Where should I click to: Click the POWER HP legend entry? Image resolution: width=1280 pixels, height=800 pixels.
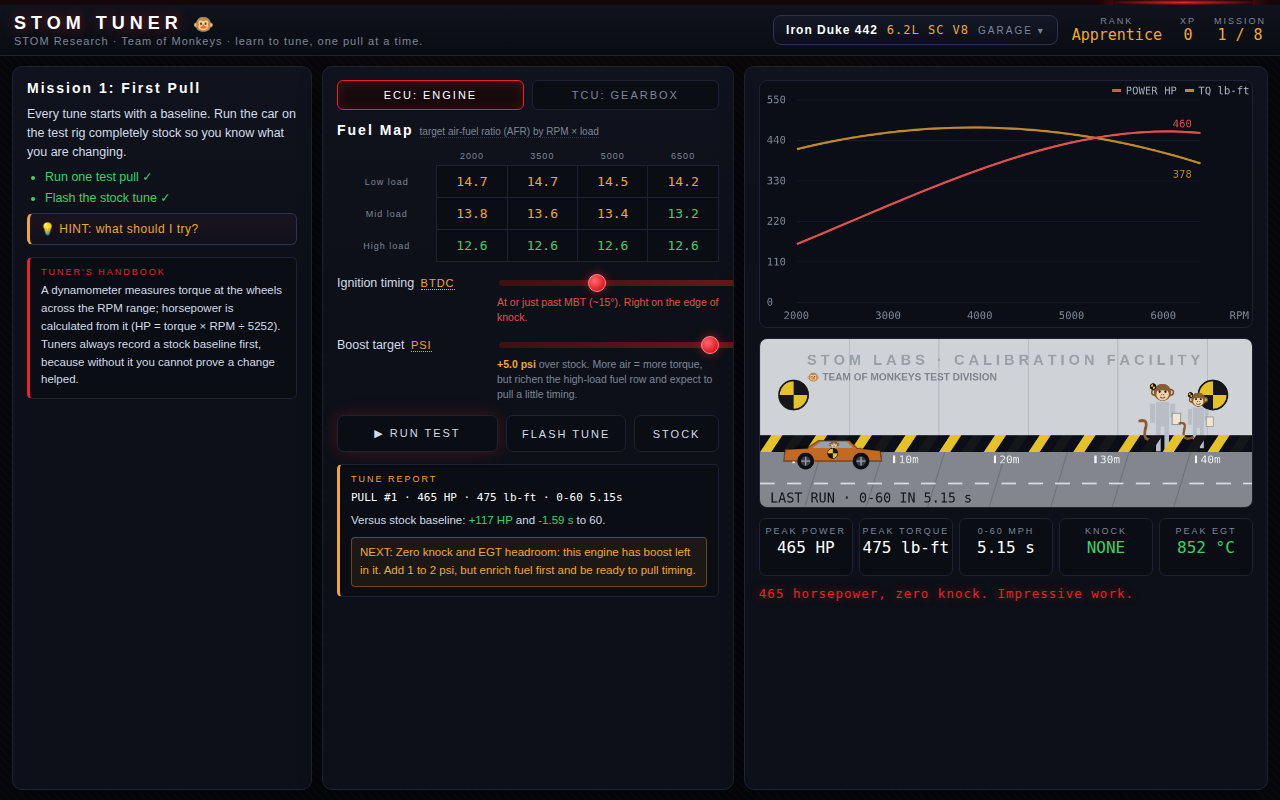[1144, 91]
